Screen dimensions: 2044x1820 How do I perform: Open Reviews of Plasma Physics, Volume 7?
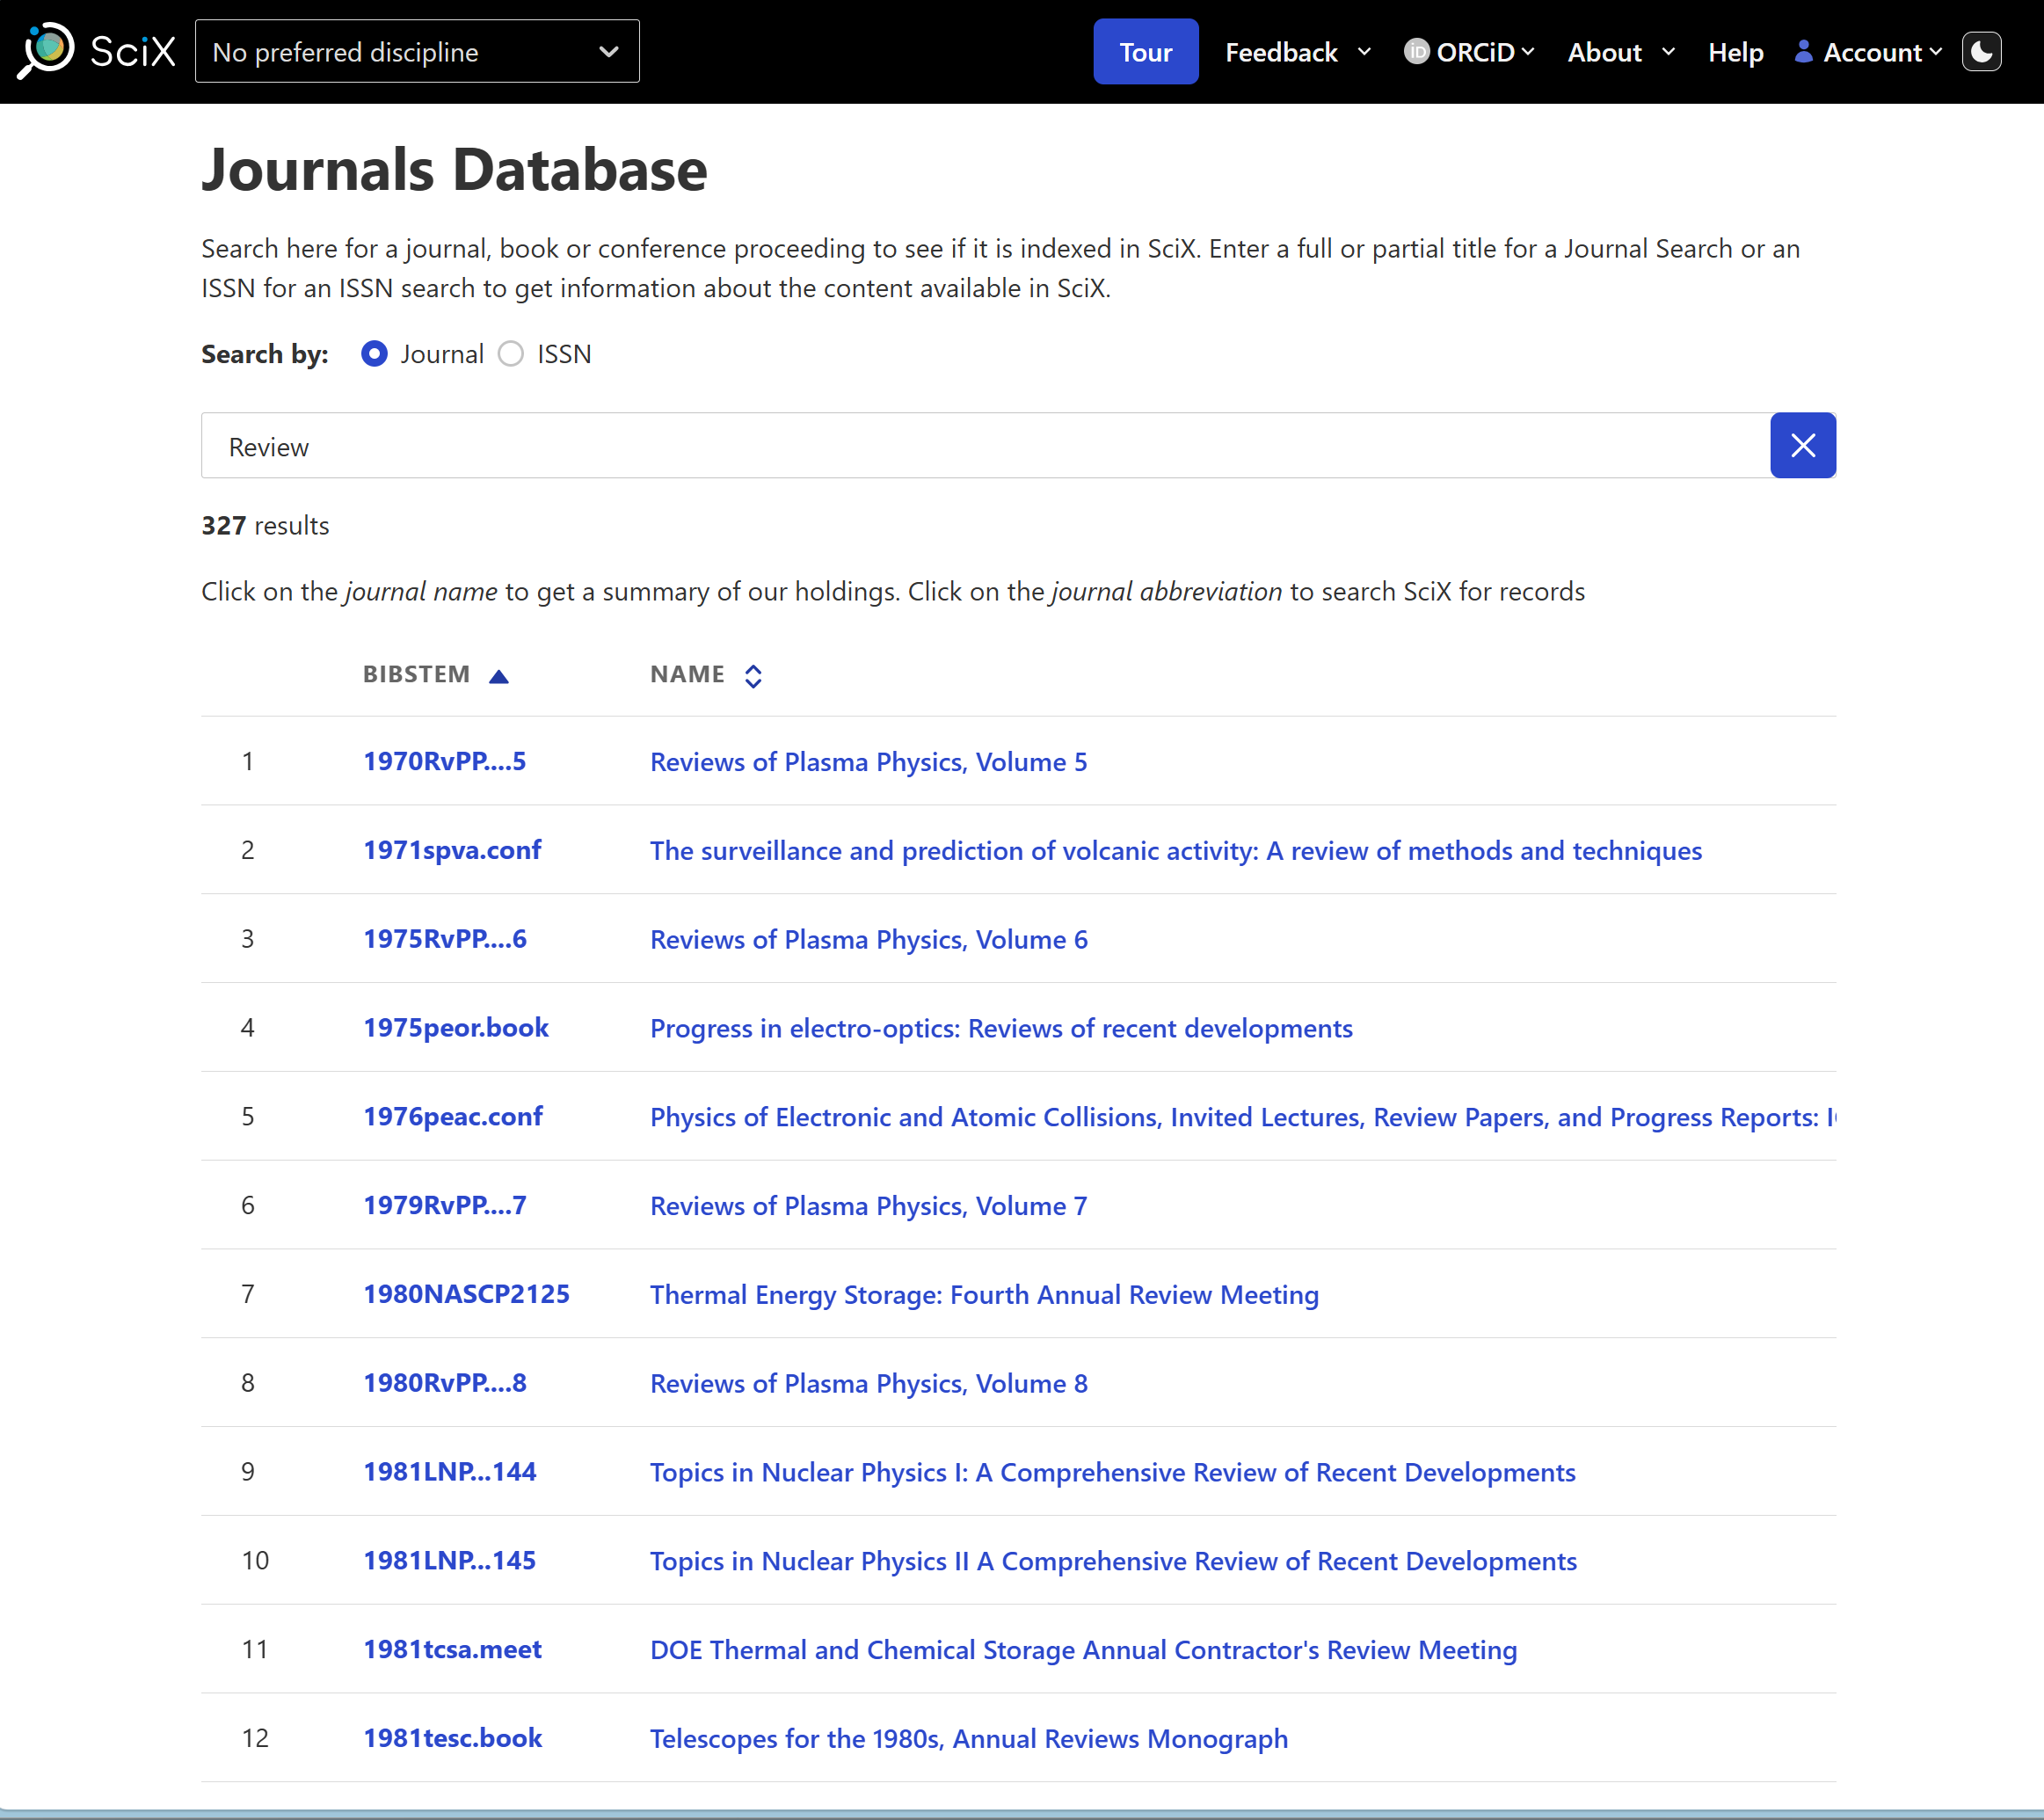click(868, 1206)
